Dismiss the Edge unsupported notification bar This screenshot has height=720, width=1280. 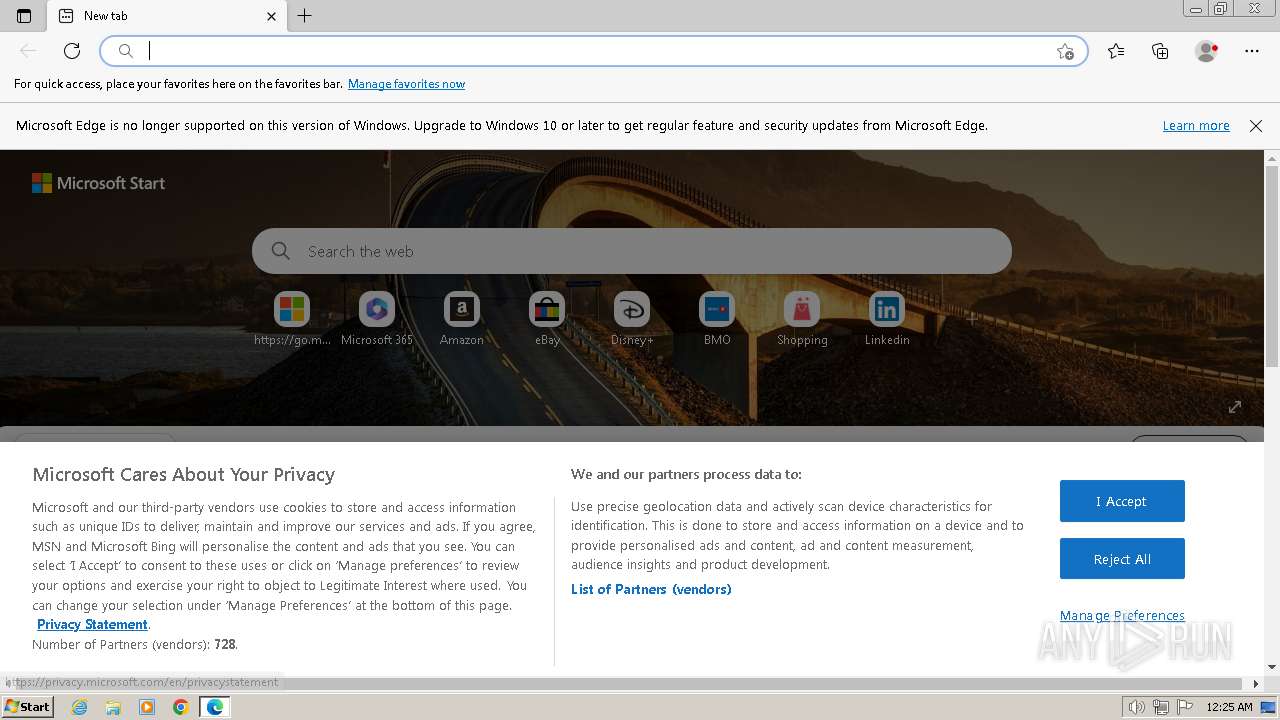(1256, 126)
